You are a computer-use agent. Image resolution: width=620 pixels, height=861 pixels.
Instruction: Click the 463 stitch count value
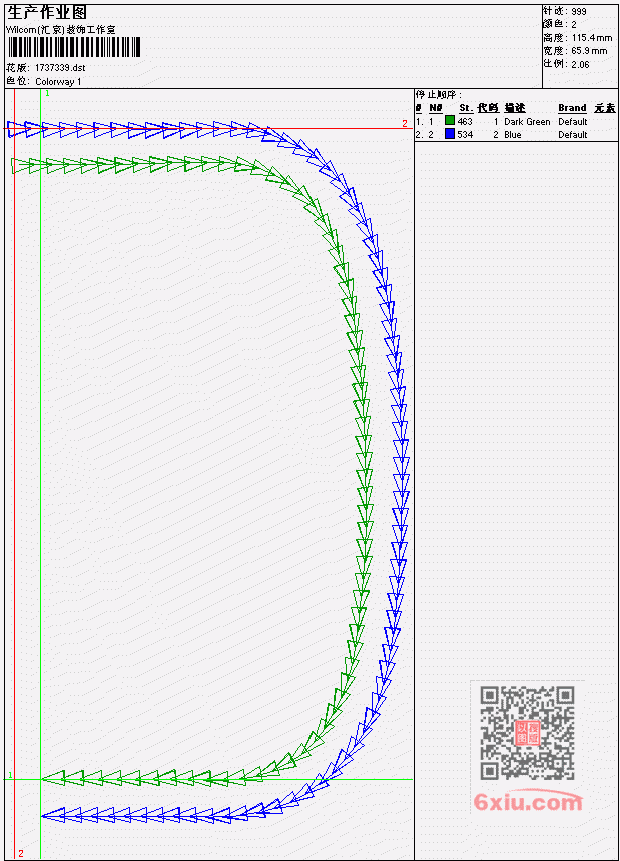coord(465,121)
